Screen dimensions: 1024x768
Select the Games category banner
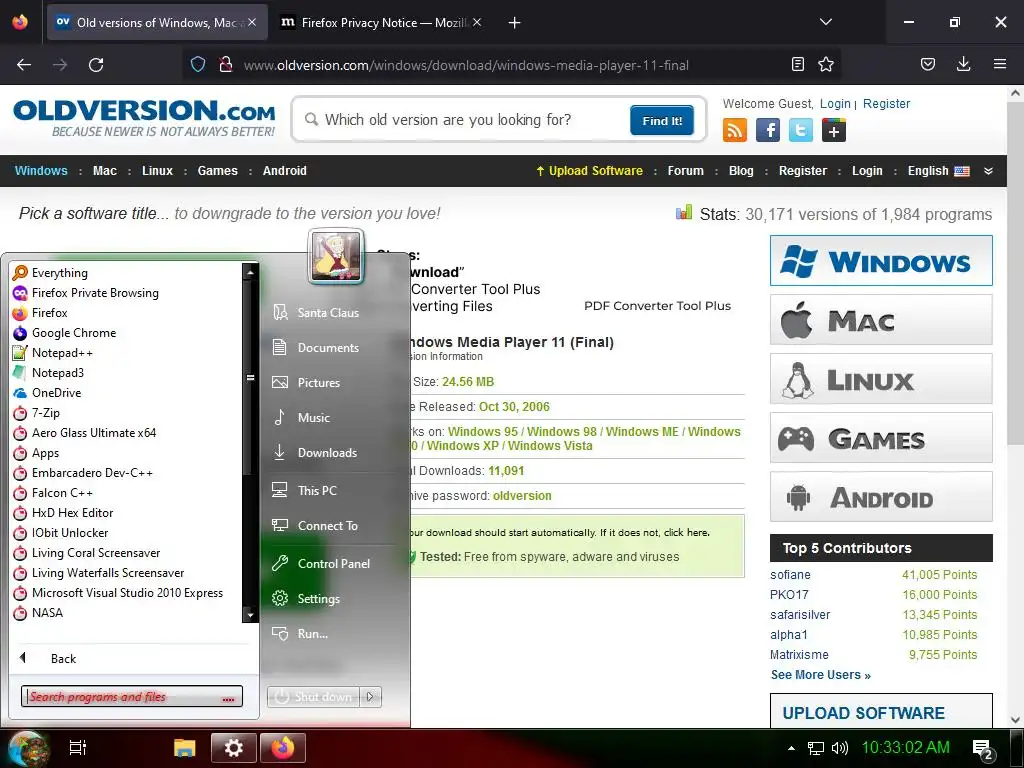[881, 438]
